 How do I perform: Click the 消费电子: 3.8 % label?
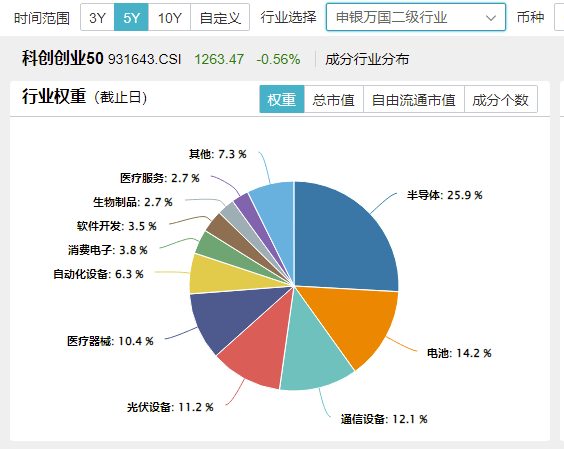pos(108,250)
